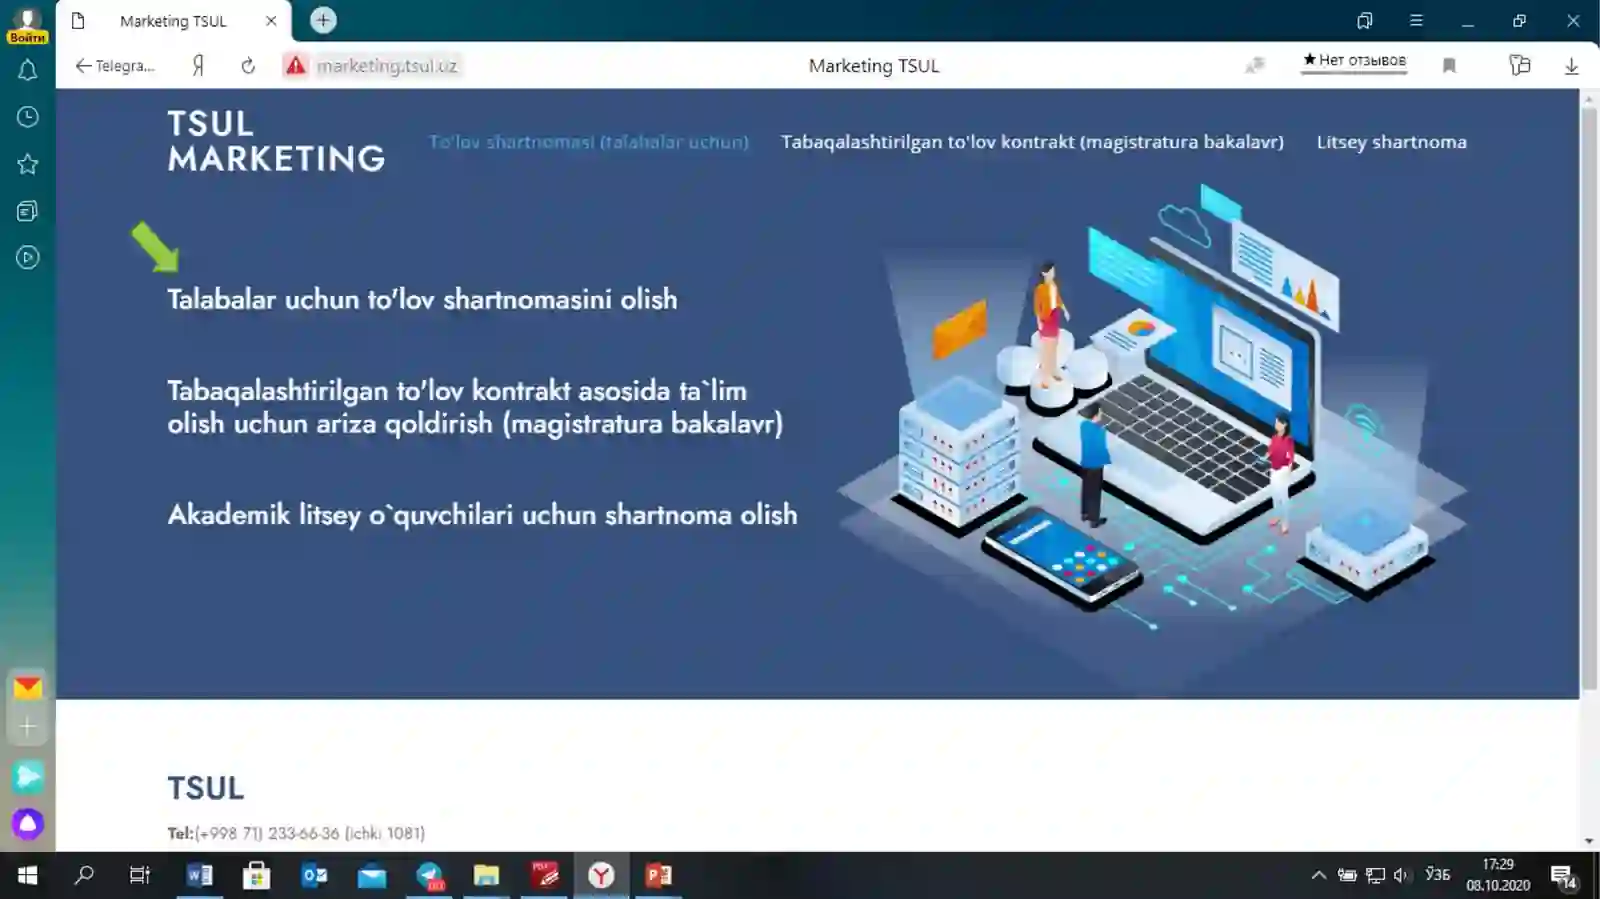Click the Yandex Я home icon

(x=198, y=66)
